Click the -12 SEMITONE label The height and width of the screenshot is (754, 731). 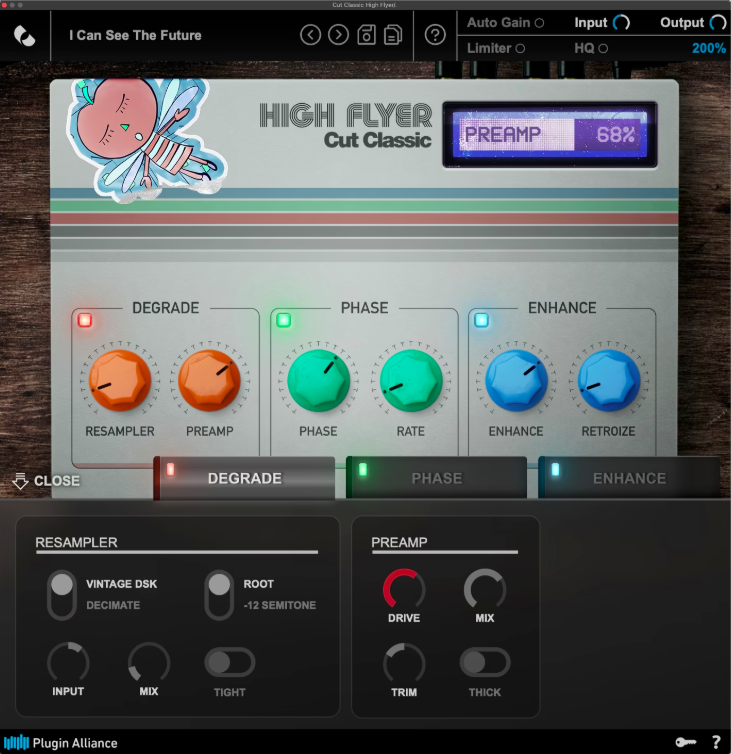click(280, 605)
